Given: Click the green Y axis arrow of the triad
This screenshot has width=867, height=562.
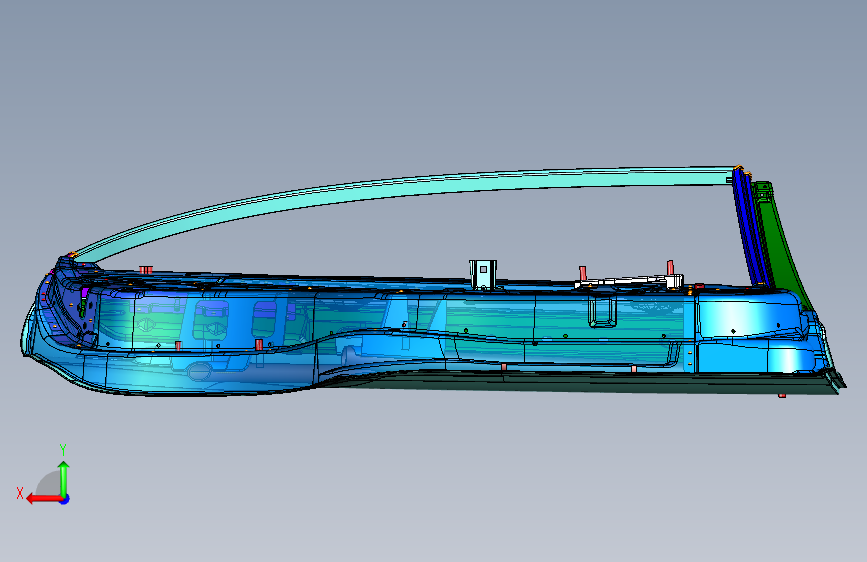Looking at the screenshot, I should coord(64,478).
